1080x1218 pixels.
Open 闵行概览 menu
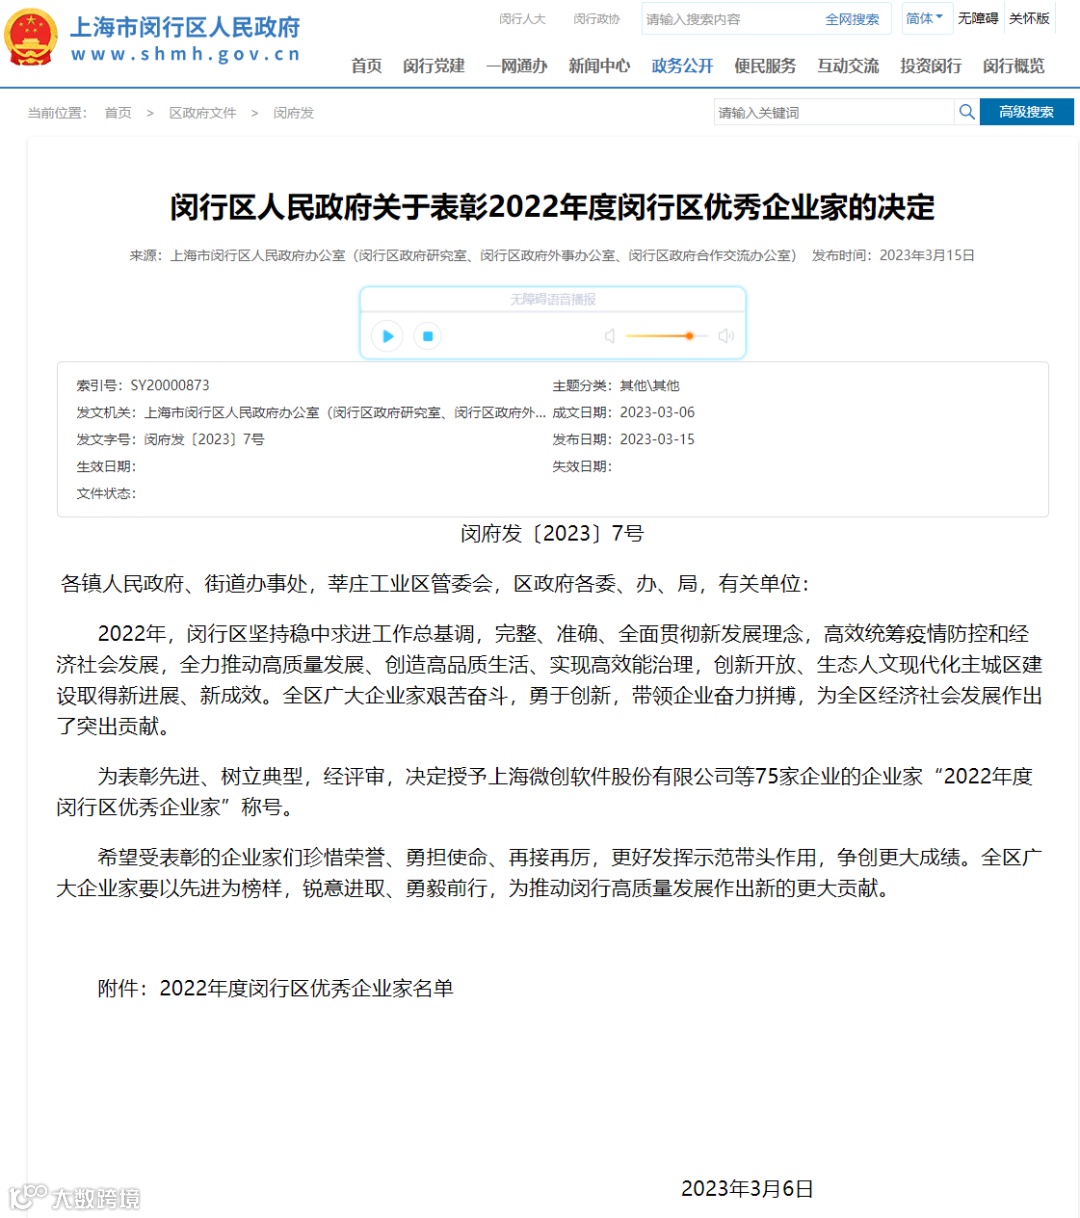(x=1013, y=66)
